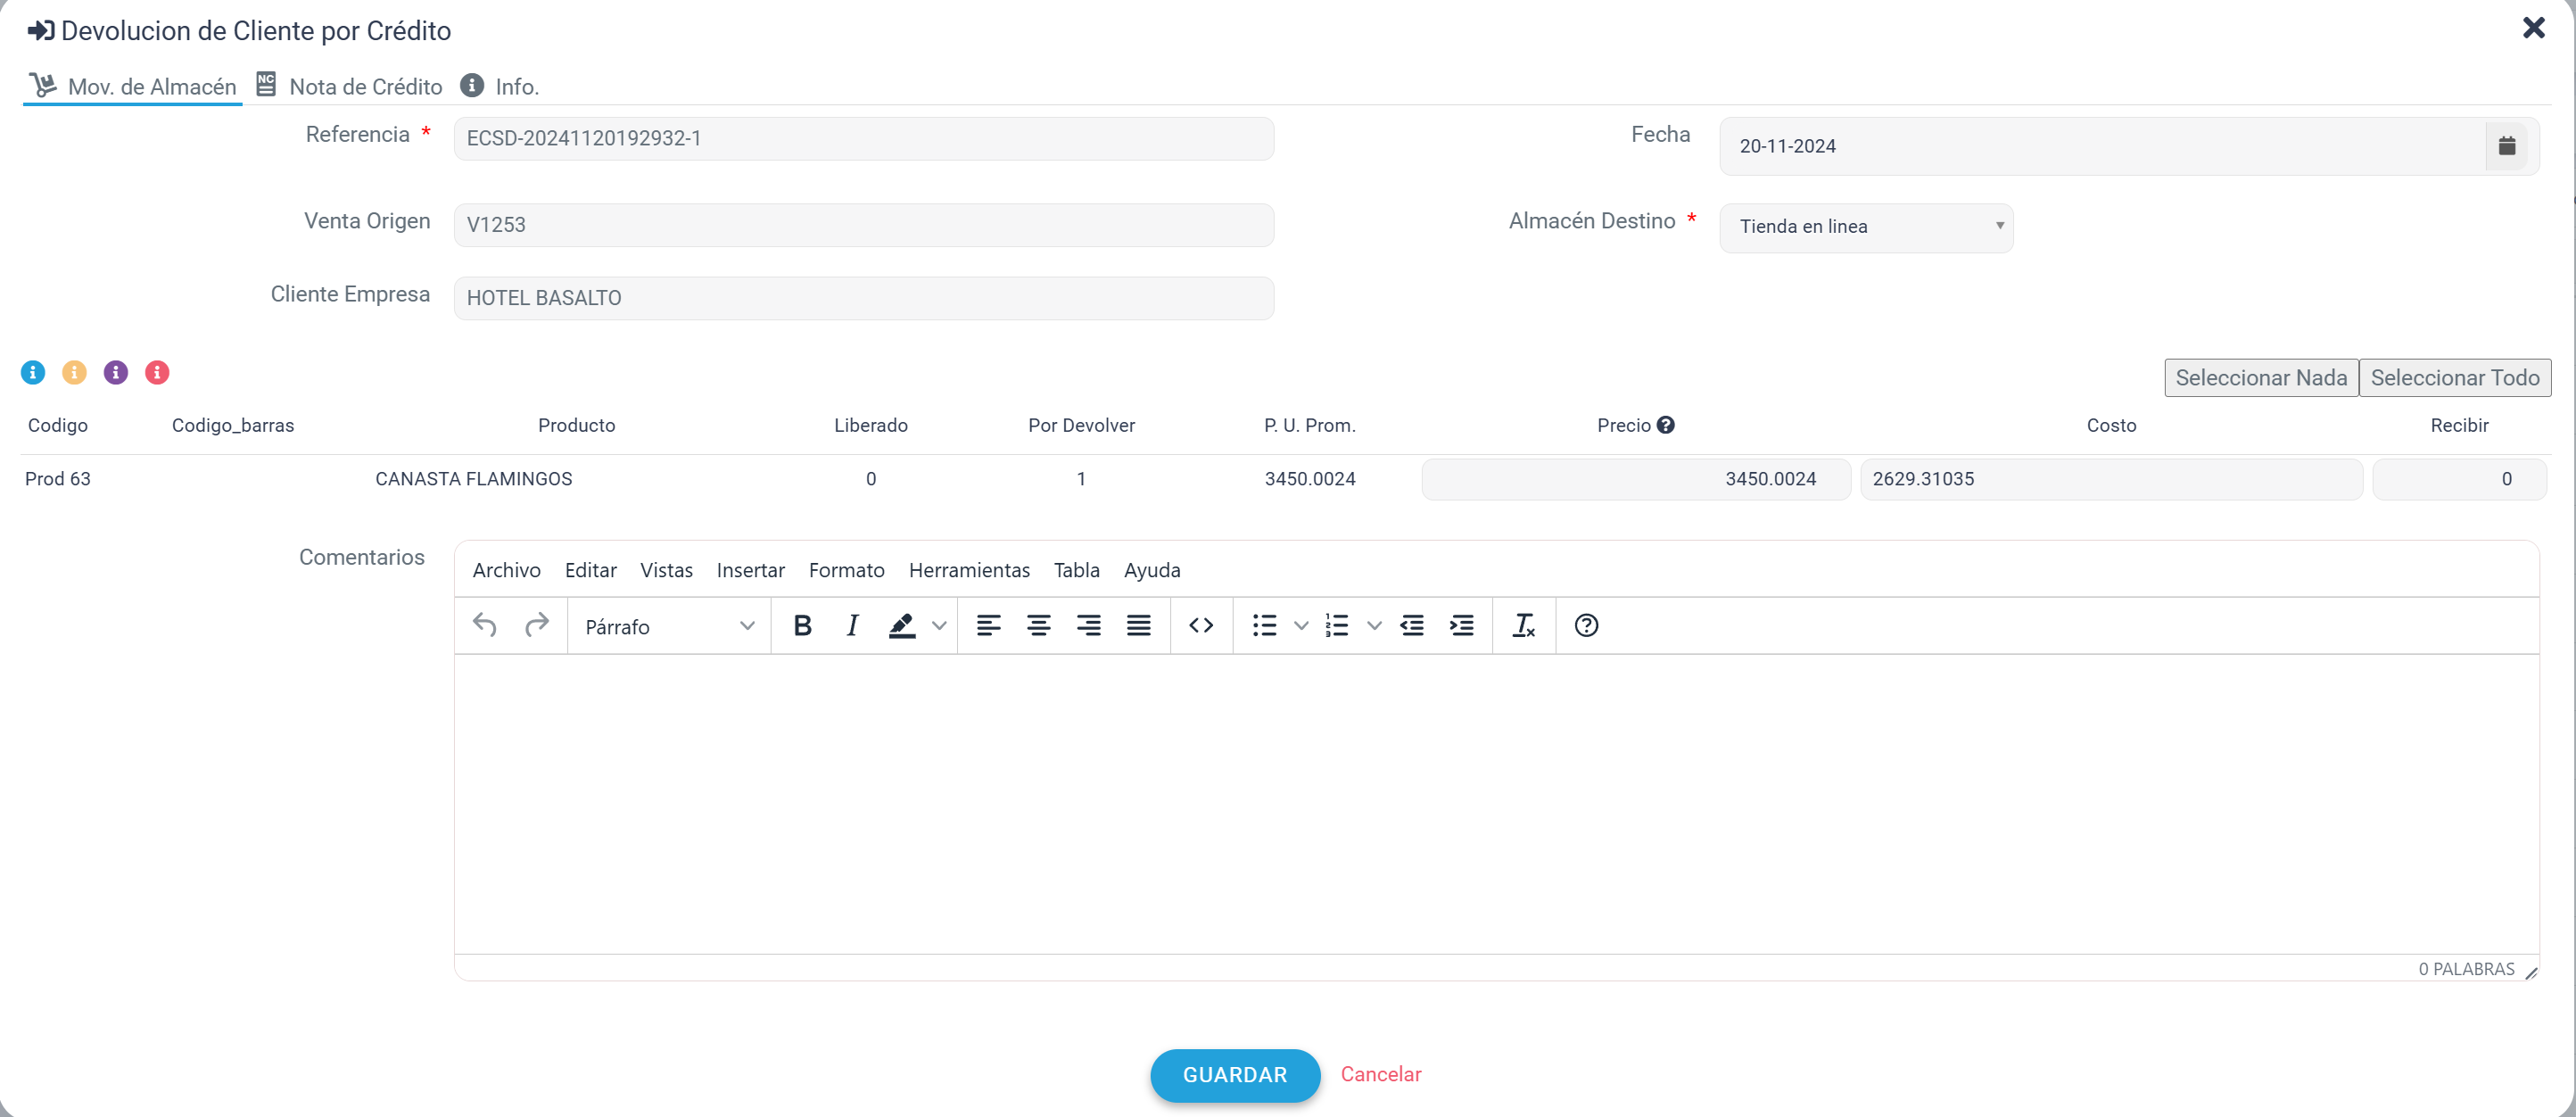Click the CANASTA FLAMINGOS product cell
2576x1117 pixels.
[473, 479]
